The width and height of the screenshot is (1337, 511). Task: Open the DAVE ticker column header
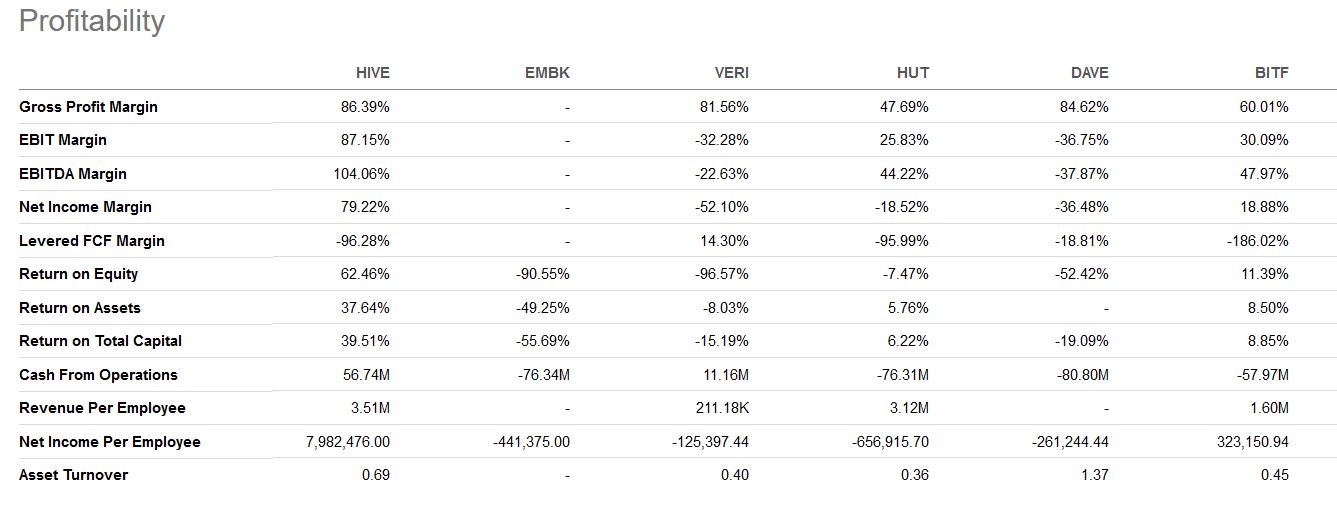click(x=1089, y=73)
